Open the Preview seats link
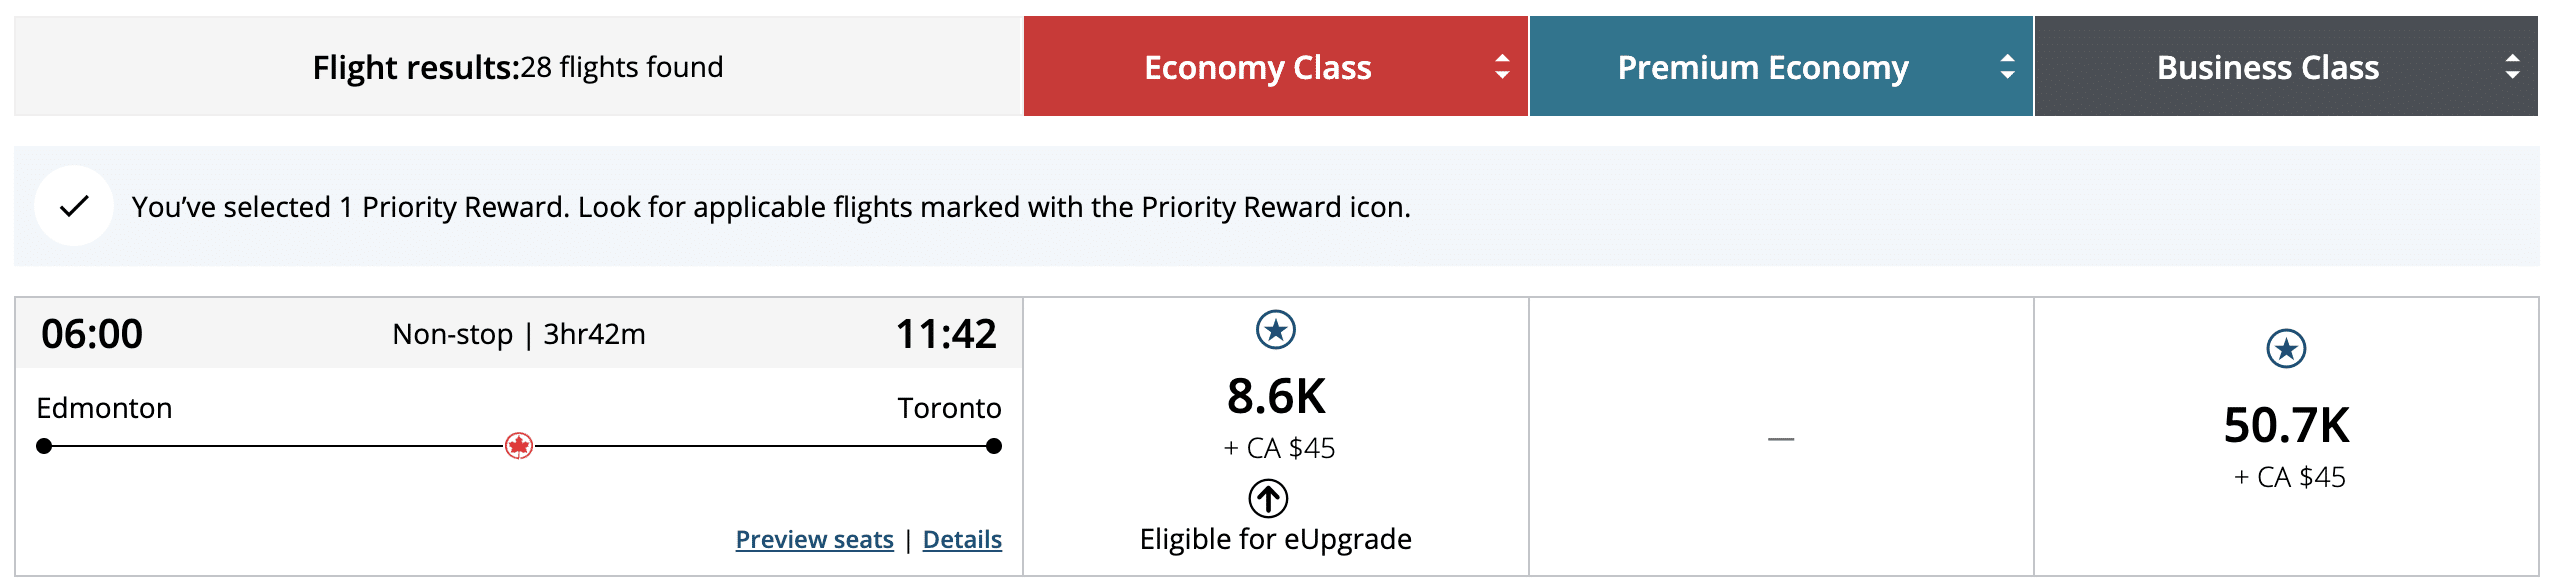 pos(814,540)
